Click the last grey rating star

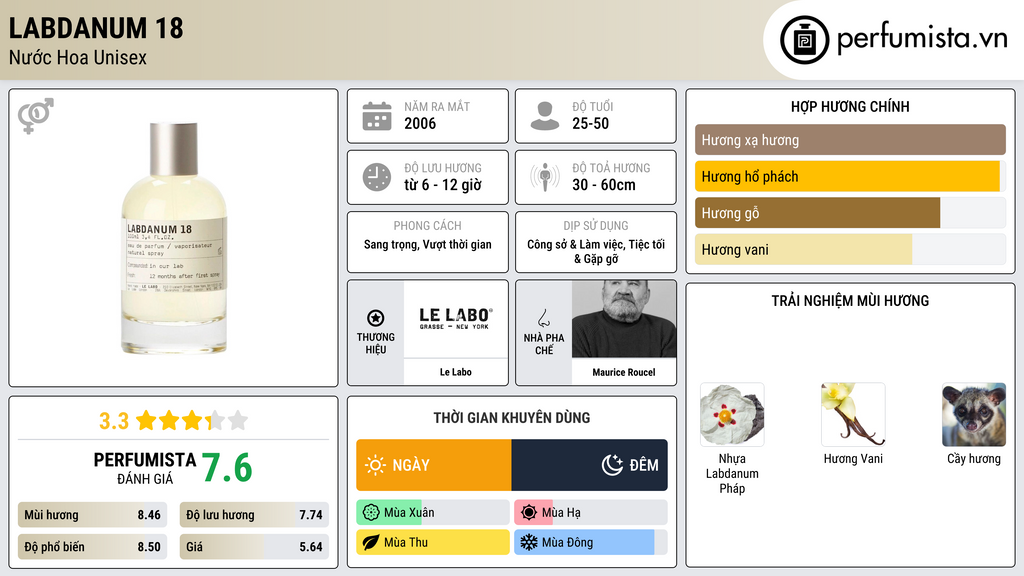238,420
